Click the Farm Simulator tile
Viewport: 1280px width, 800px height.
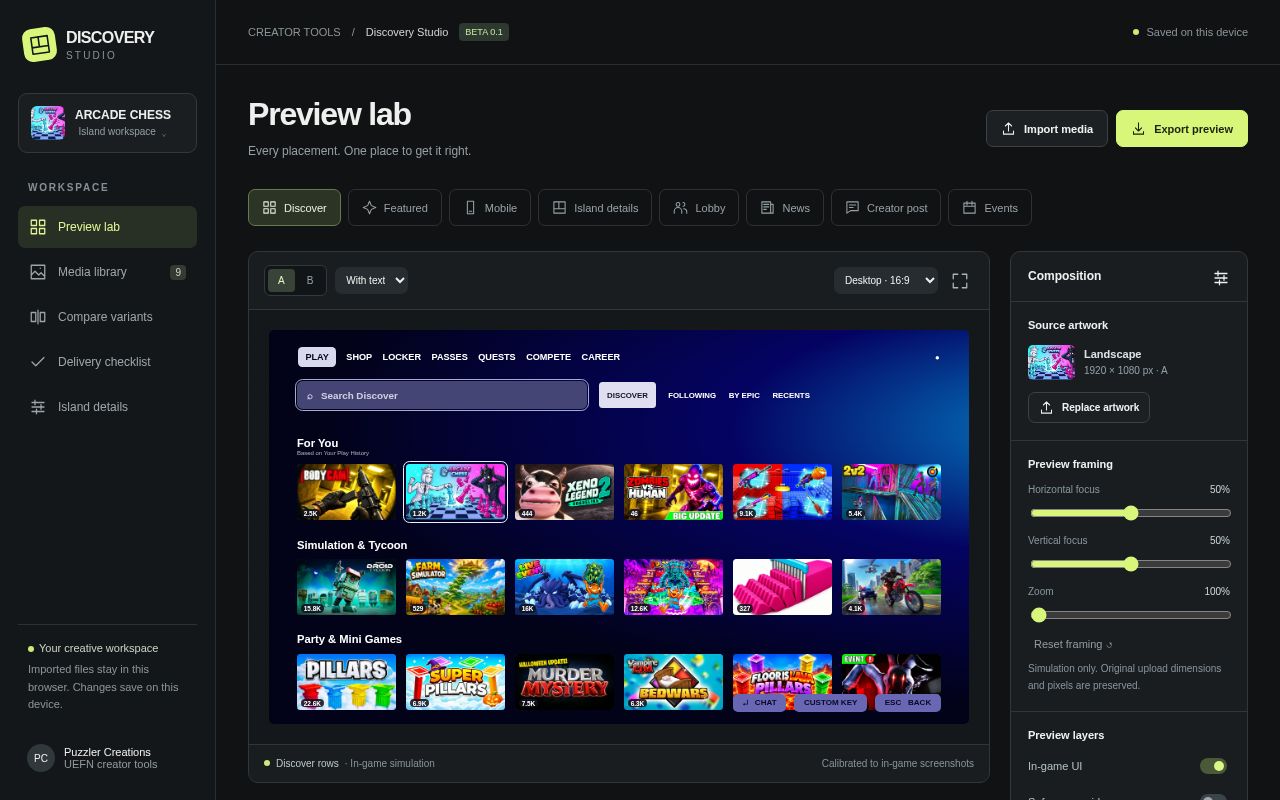pos(455,587)
